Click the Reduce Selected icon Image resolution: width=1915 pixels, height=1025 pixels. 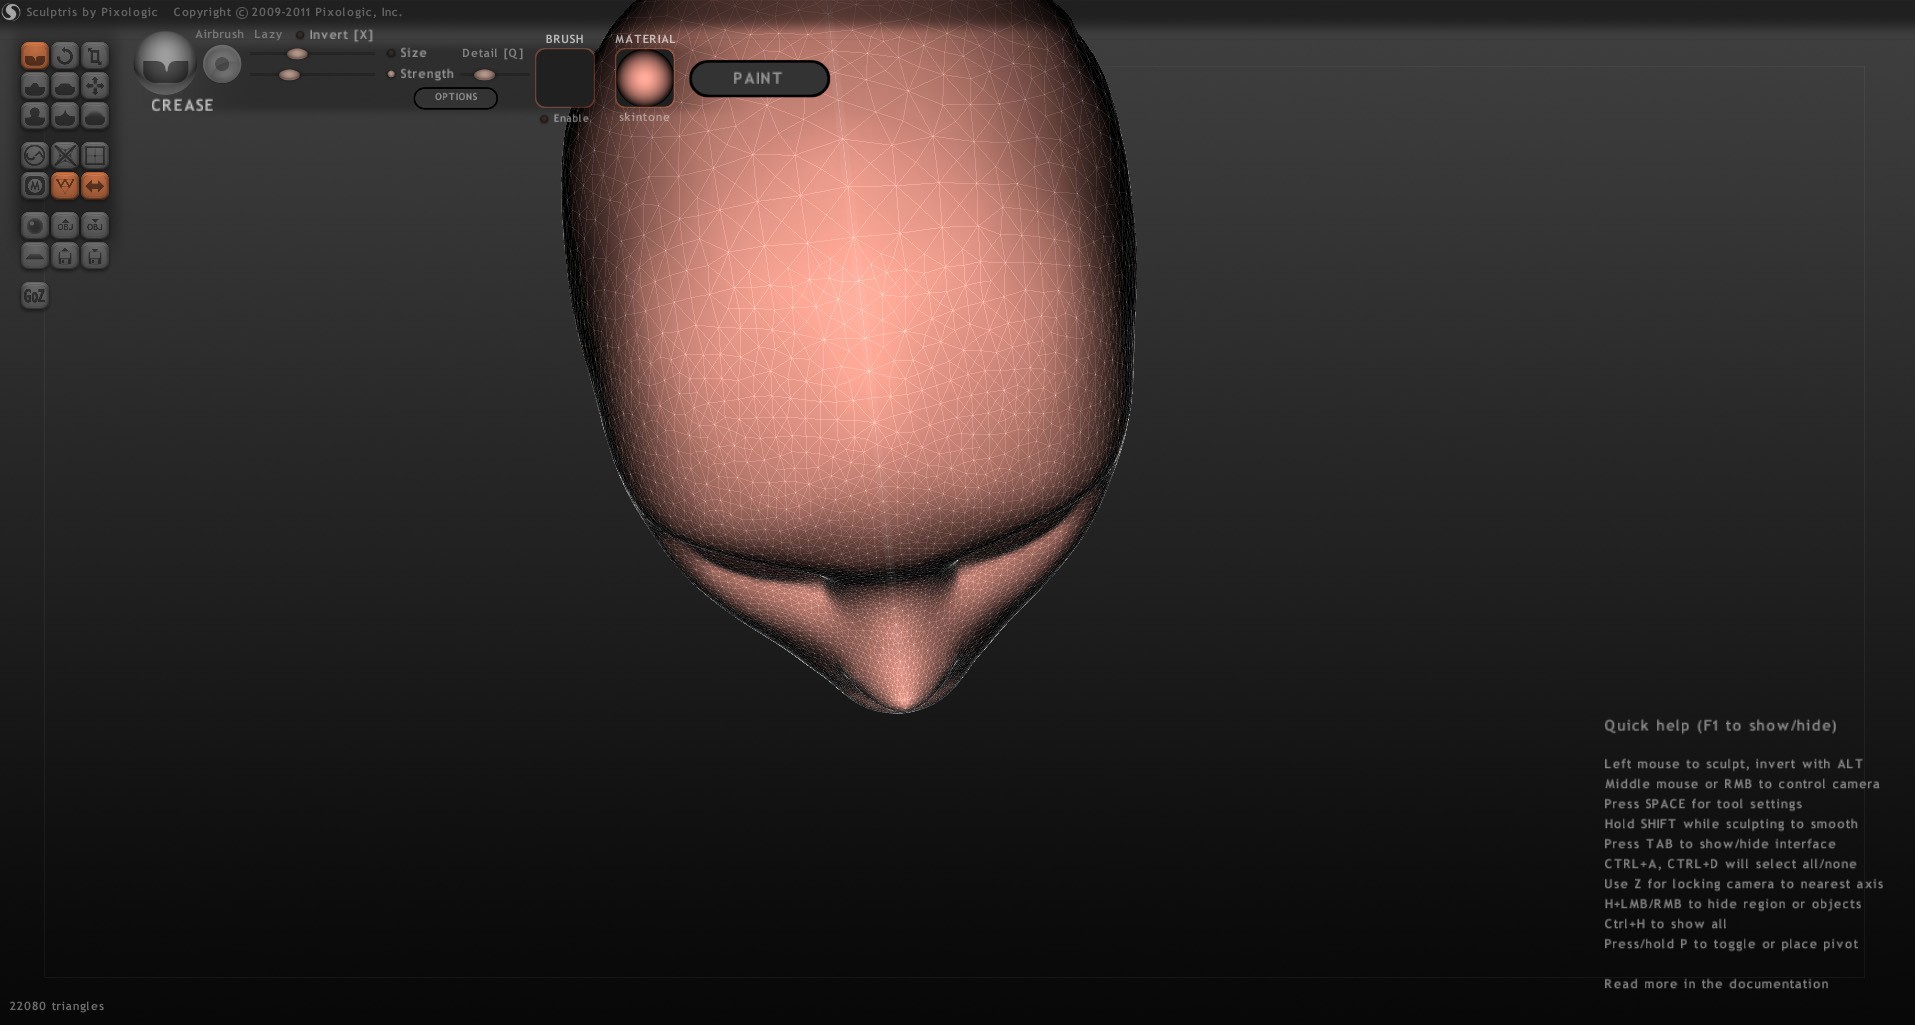65,156
